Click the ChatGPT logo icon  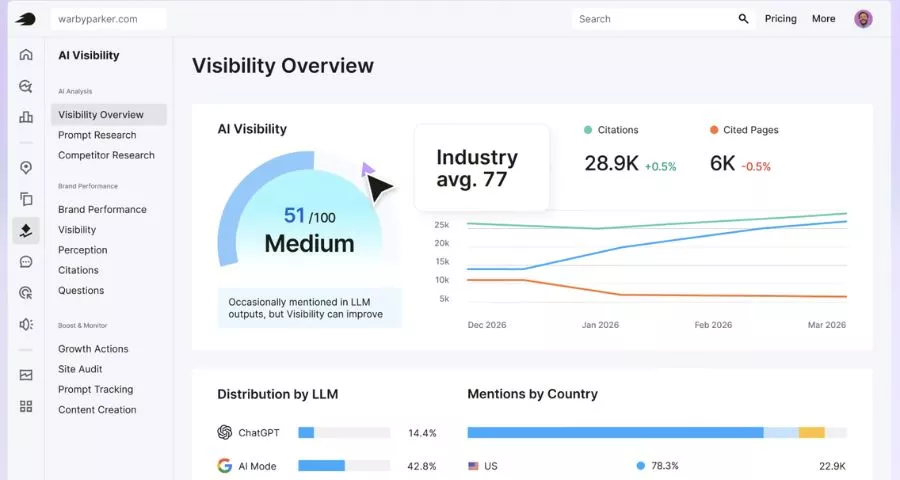[x=224, y=432]
